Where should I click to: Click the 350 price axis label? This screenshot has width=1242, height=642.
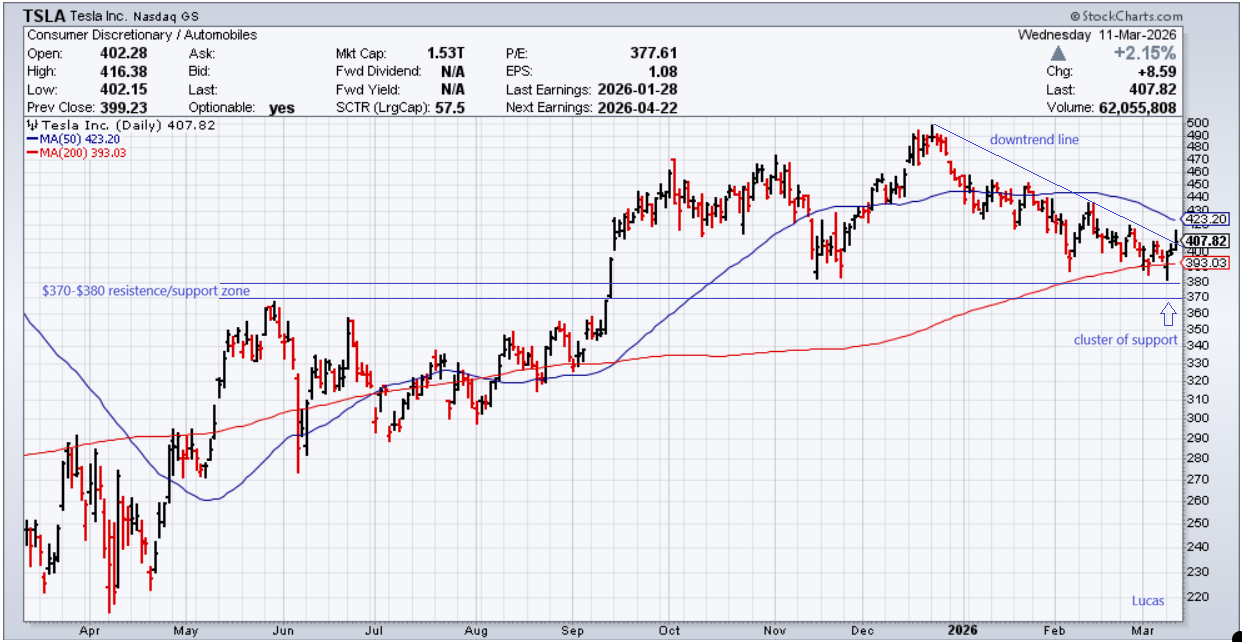point(1196,328)
